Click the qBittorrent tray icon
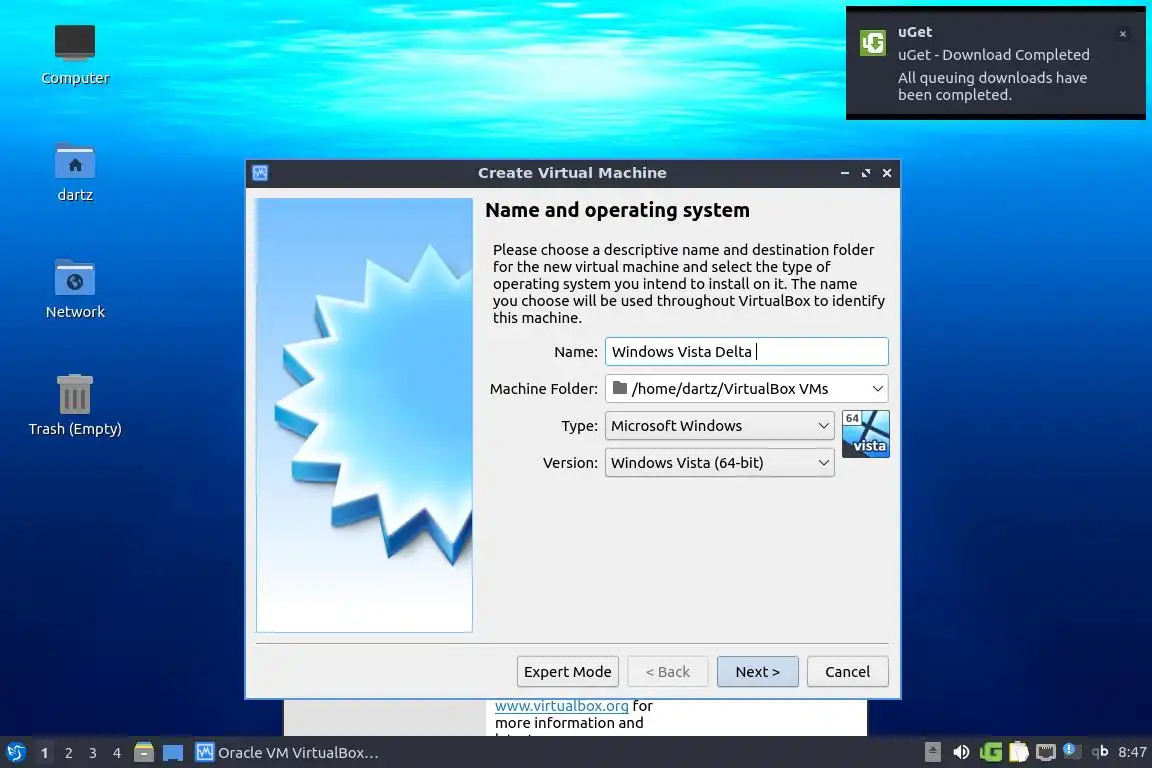The height and width of the screenshot is (768, 1152). pyautogui.click(x=1099, y=751)
